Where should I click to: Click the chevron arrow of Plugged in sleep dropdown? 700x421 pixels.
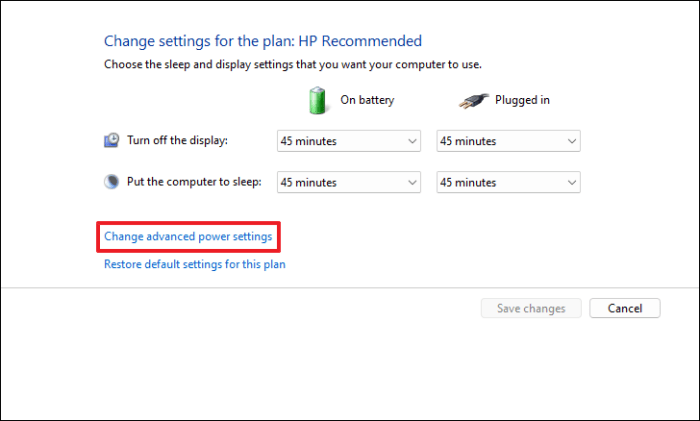point(571,183)
